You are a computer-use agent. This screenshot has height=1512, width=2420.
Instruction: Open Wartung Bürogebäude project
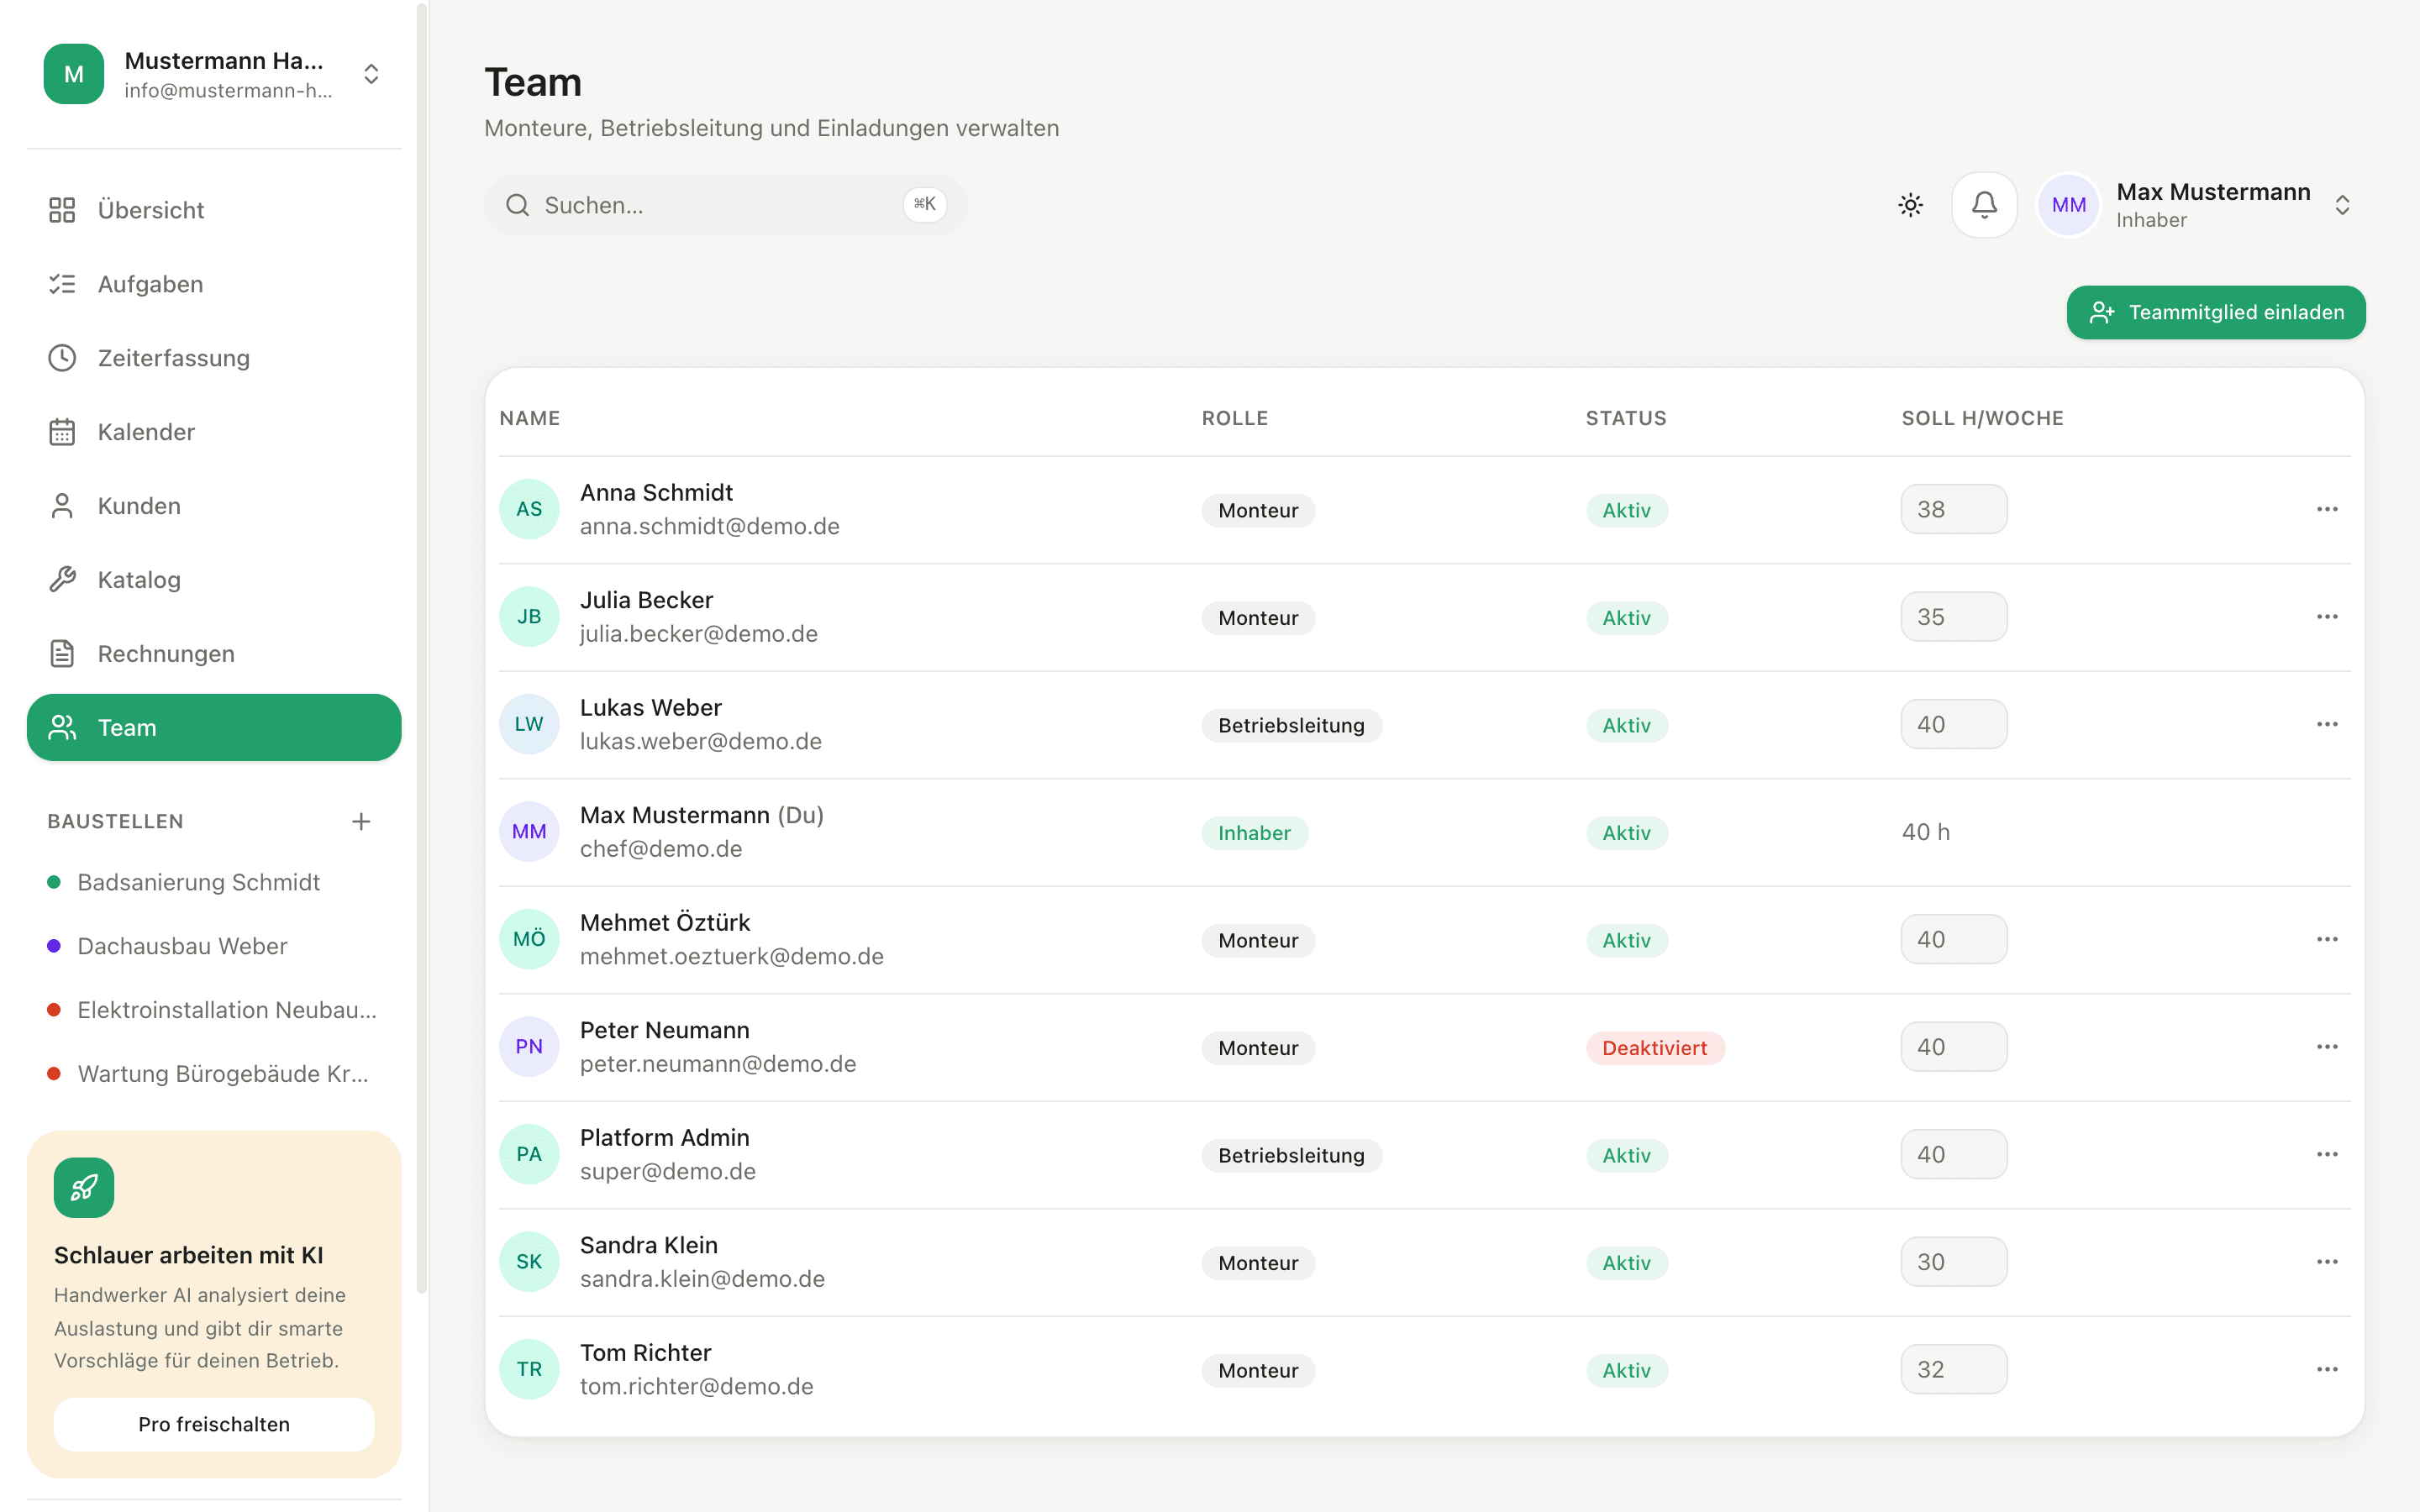coord(214,1074)
